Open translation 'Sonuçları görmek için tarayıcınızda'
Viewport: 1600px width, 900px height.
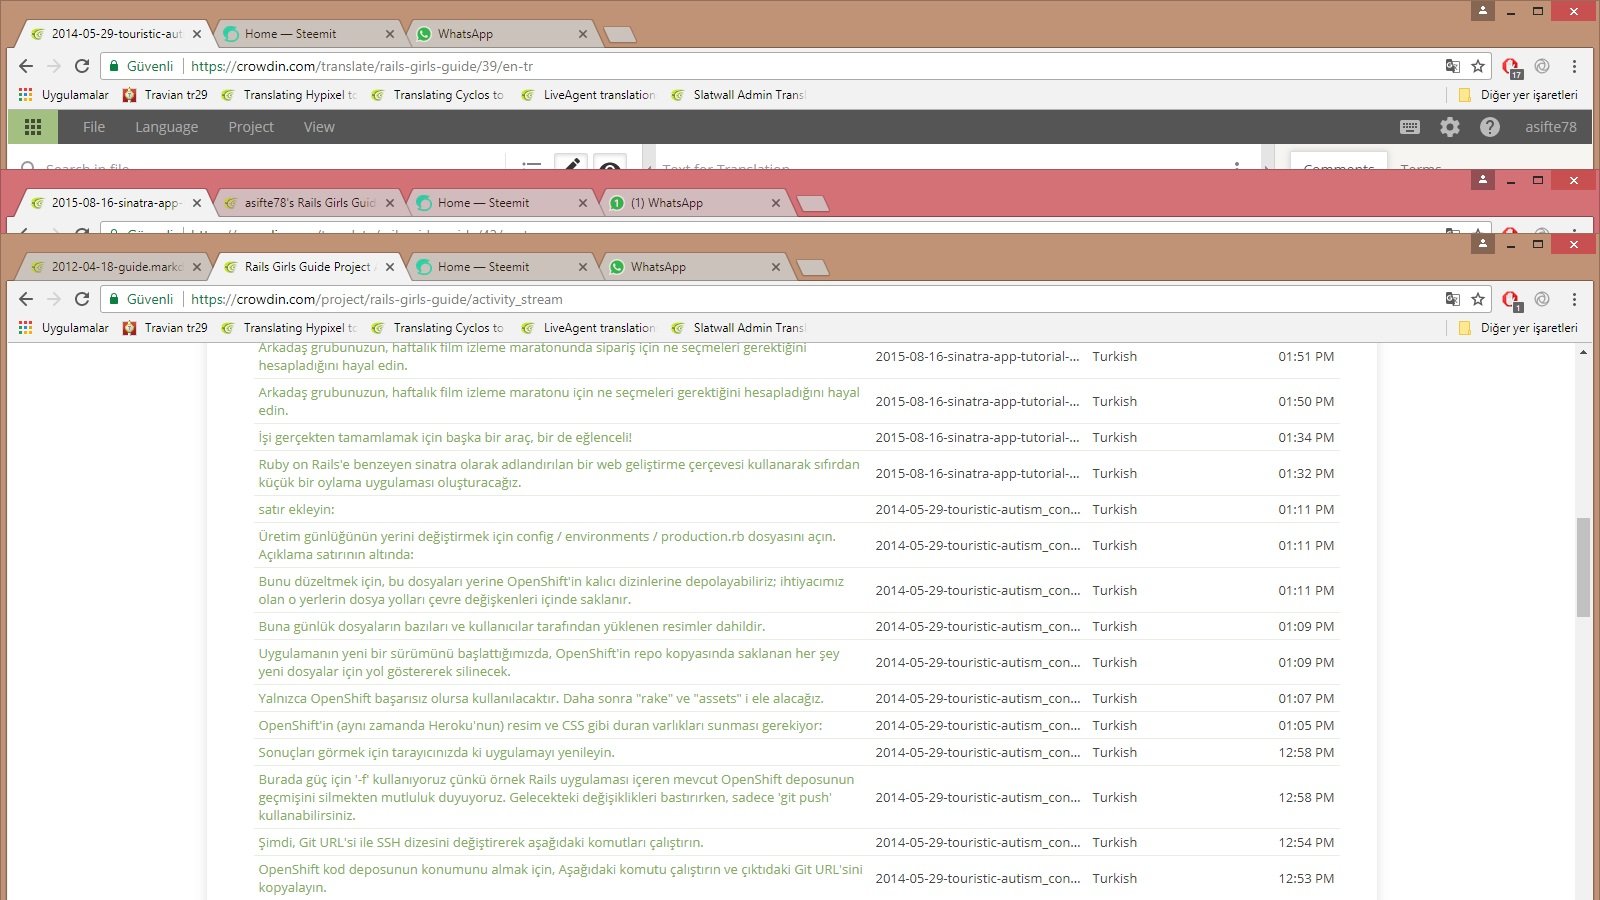point(437,753)
